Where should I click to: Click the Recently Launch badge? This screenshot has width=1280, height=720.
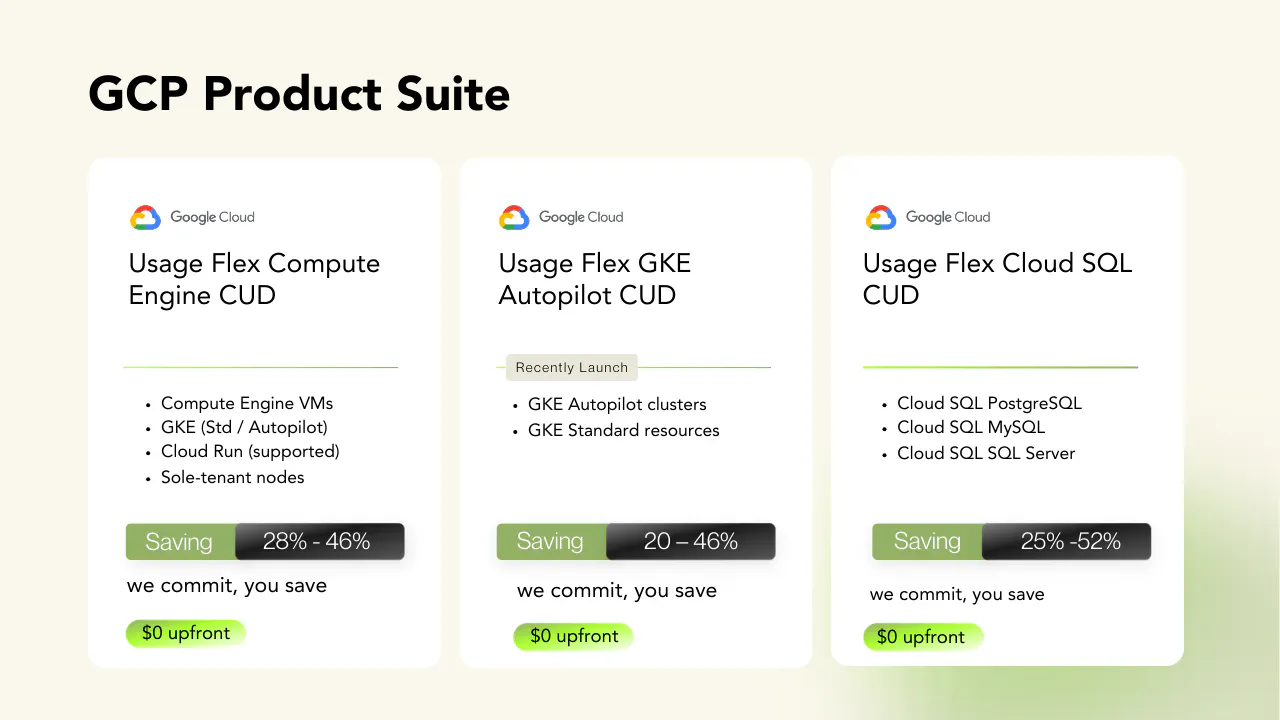pos(572,367)
